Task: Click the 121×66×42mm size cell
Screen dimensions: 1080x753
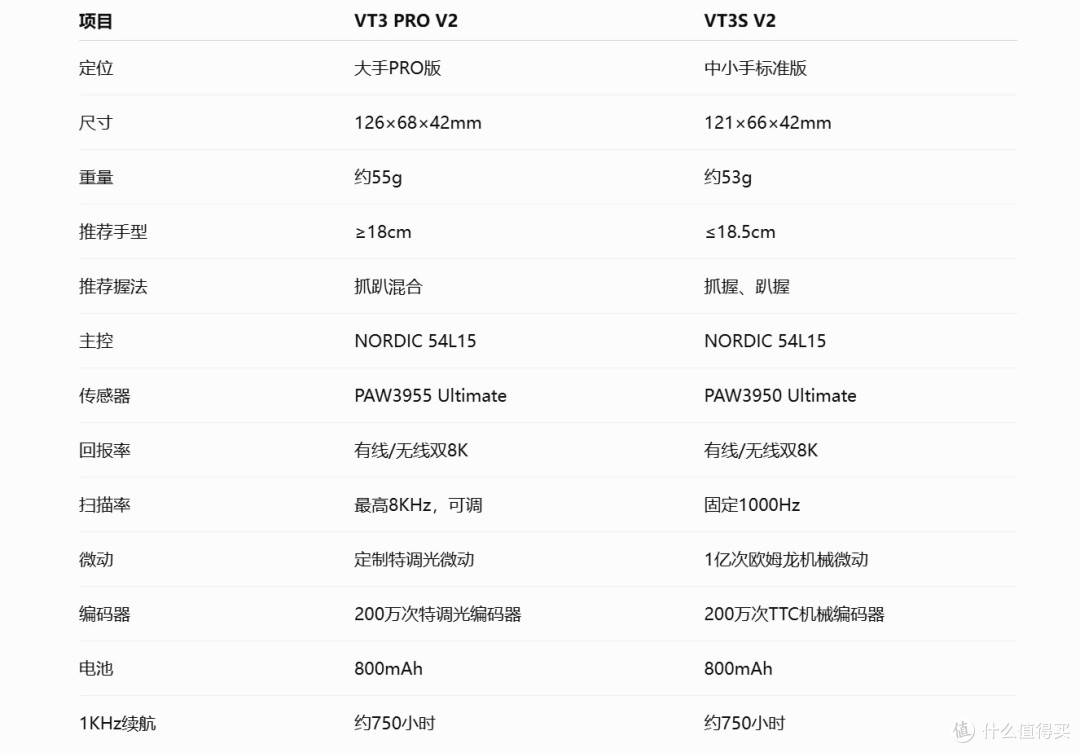Action: 767,123
